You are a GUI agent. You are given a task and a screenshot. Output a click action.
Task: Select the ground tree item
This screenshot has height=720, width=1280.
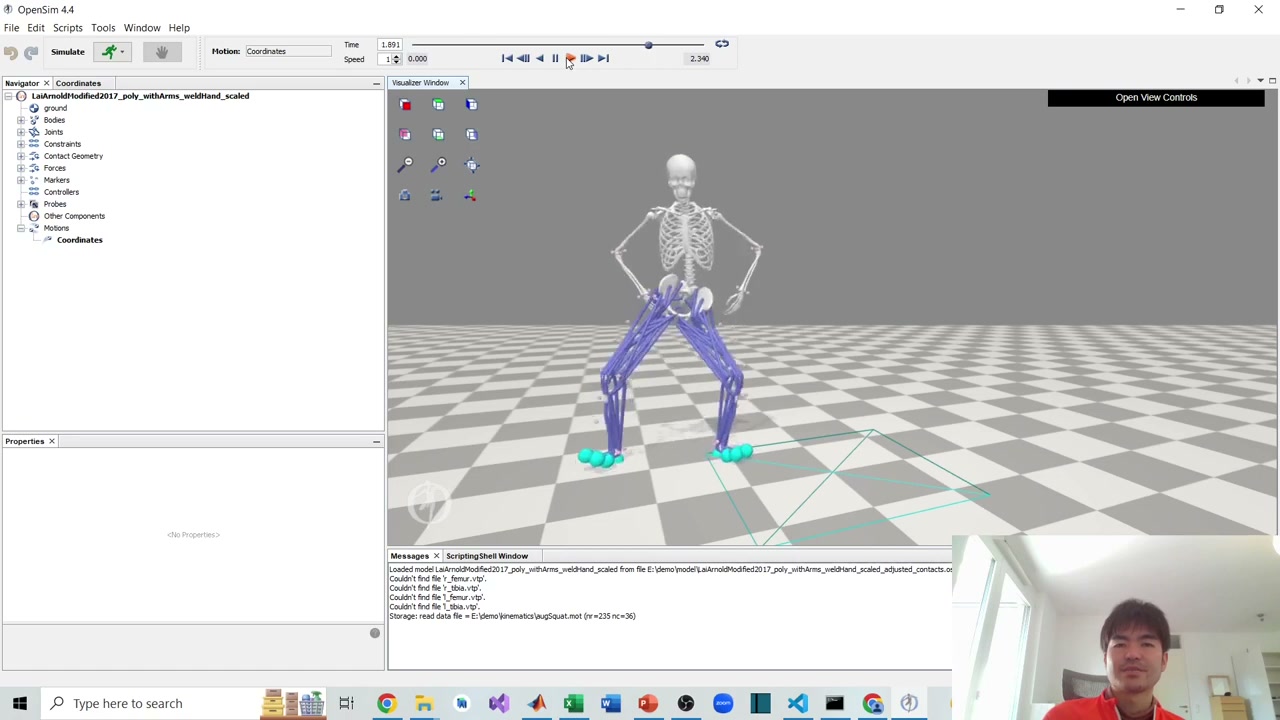55,108
